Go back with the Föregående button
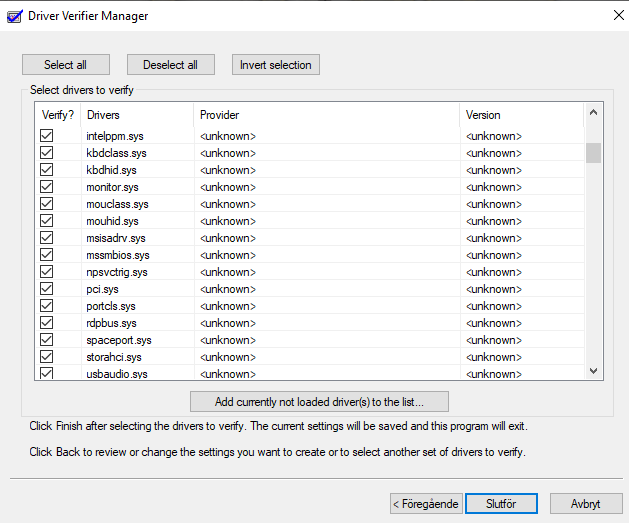The height and width of the screenshot is (523, 629). pyautogui.click(x=426, y=504)
